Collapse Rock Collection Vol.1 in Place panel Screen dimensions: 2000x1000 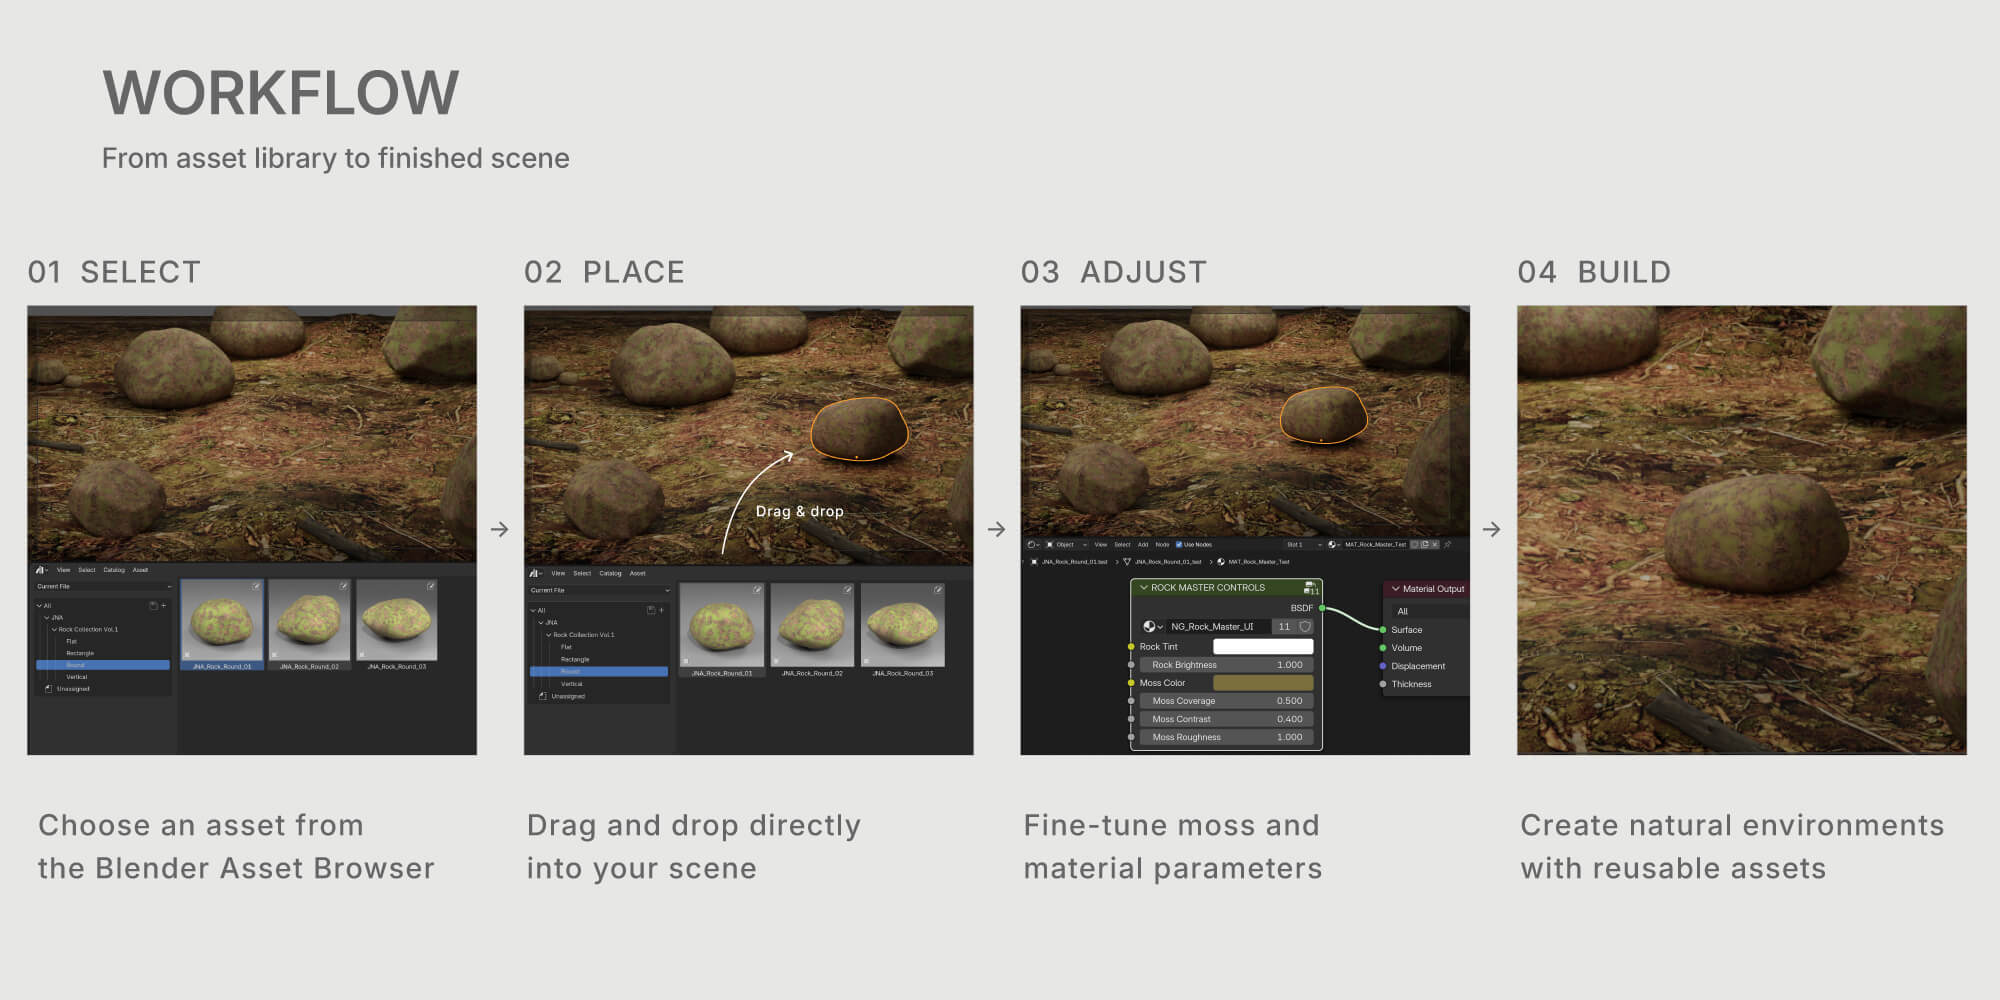(548, 635)
